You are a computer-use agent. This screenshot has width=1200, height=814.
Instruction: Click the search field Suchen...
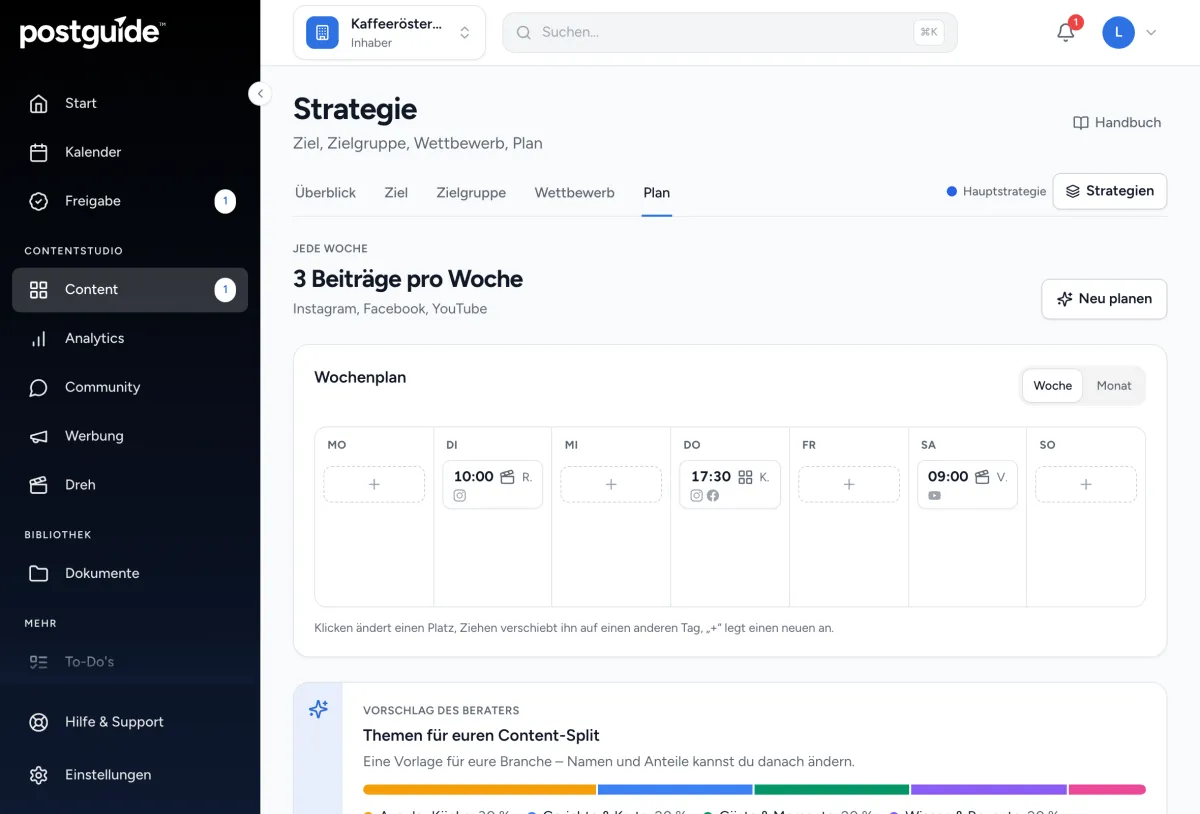(730, 32)
